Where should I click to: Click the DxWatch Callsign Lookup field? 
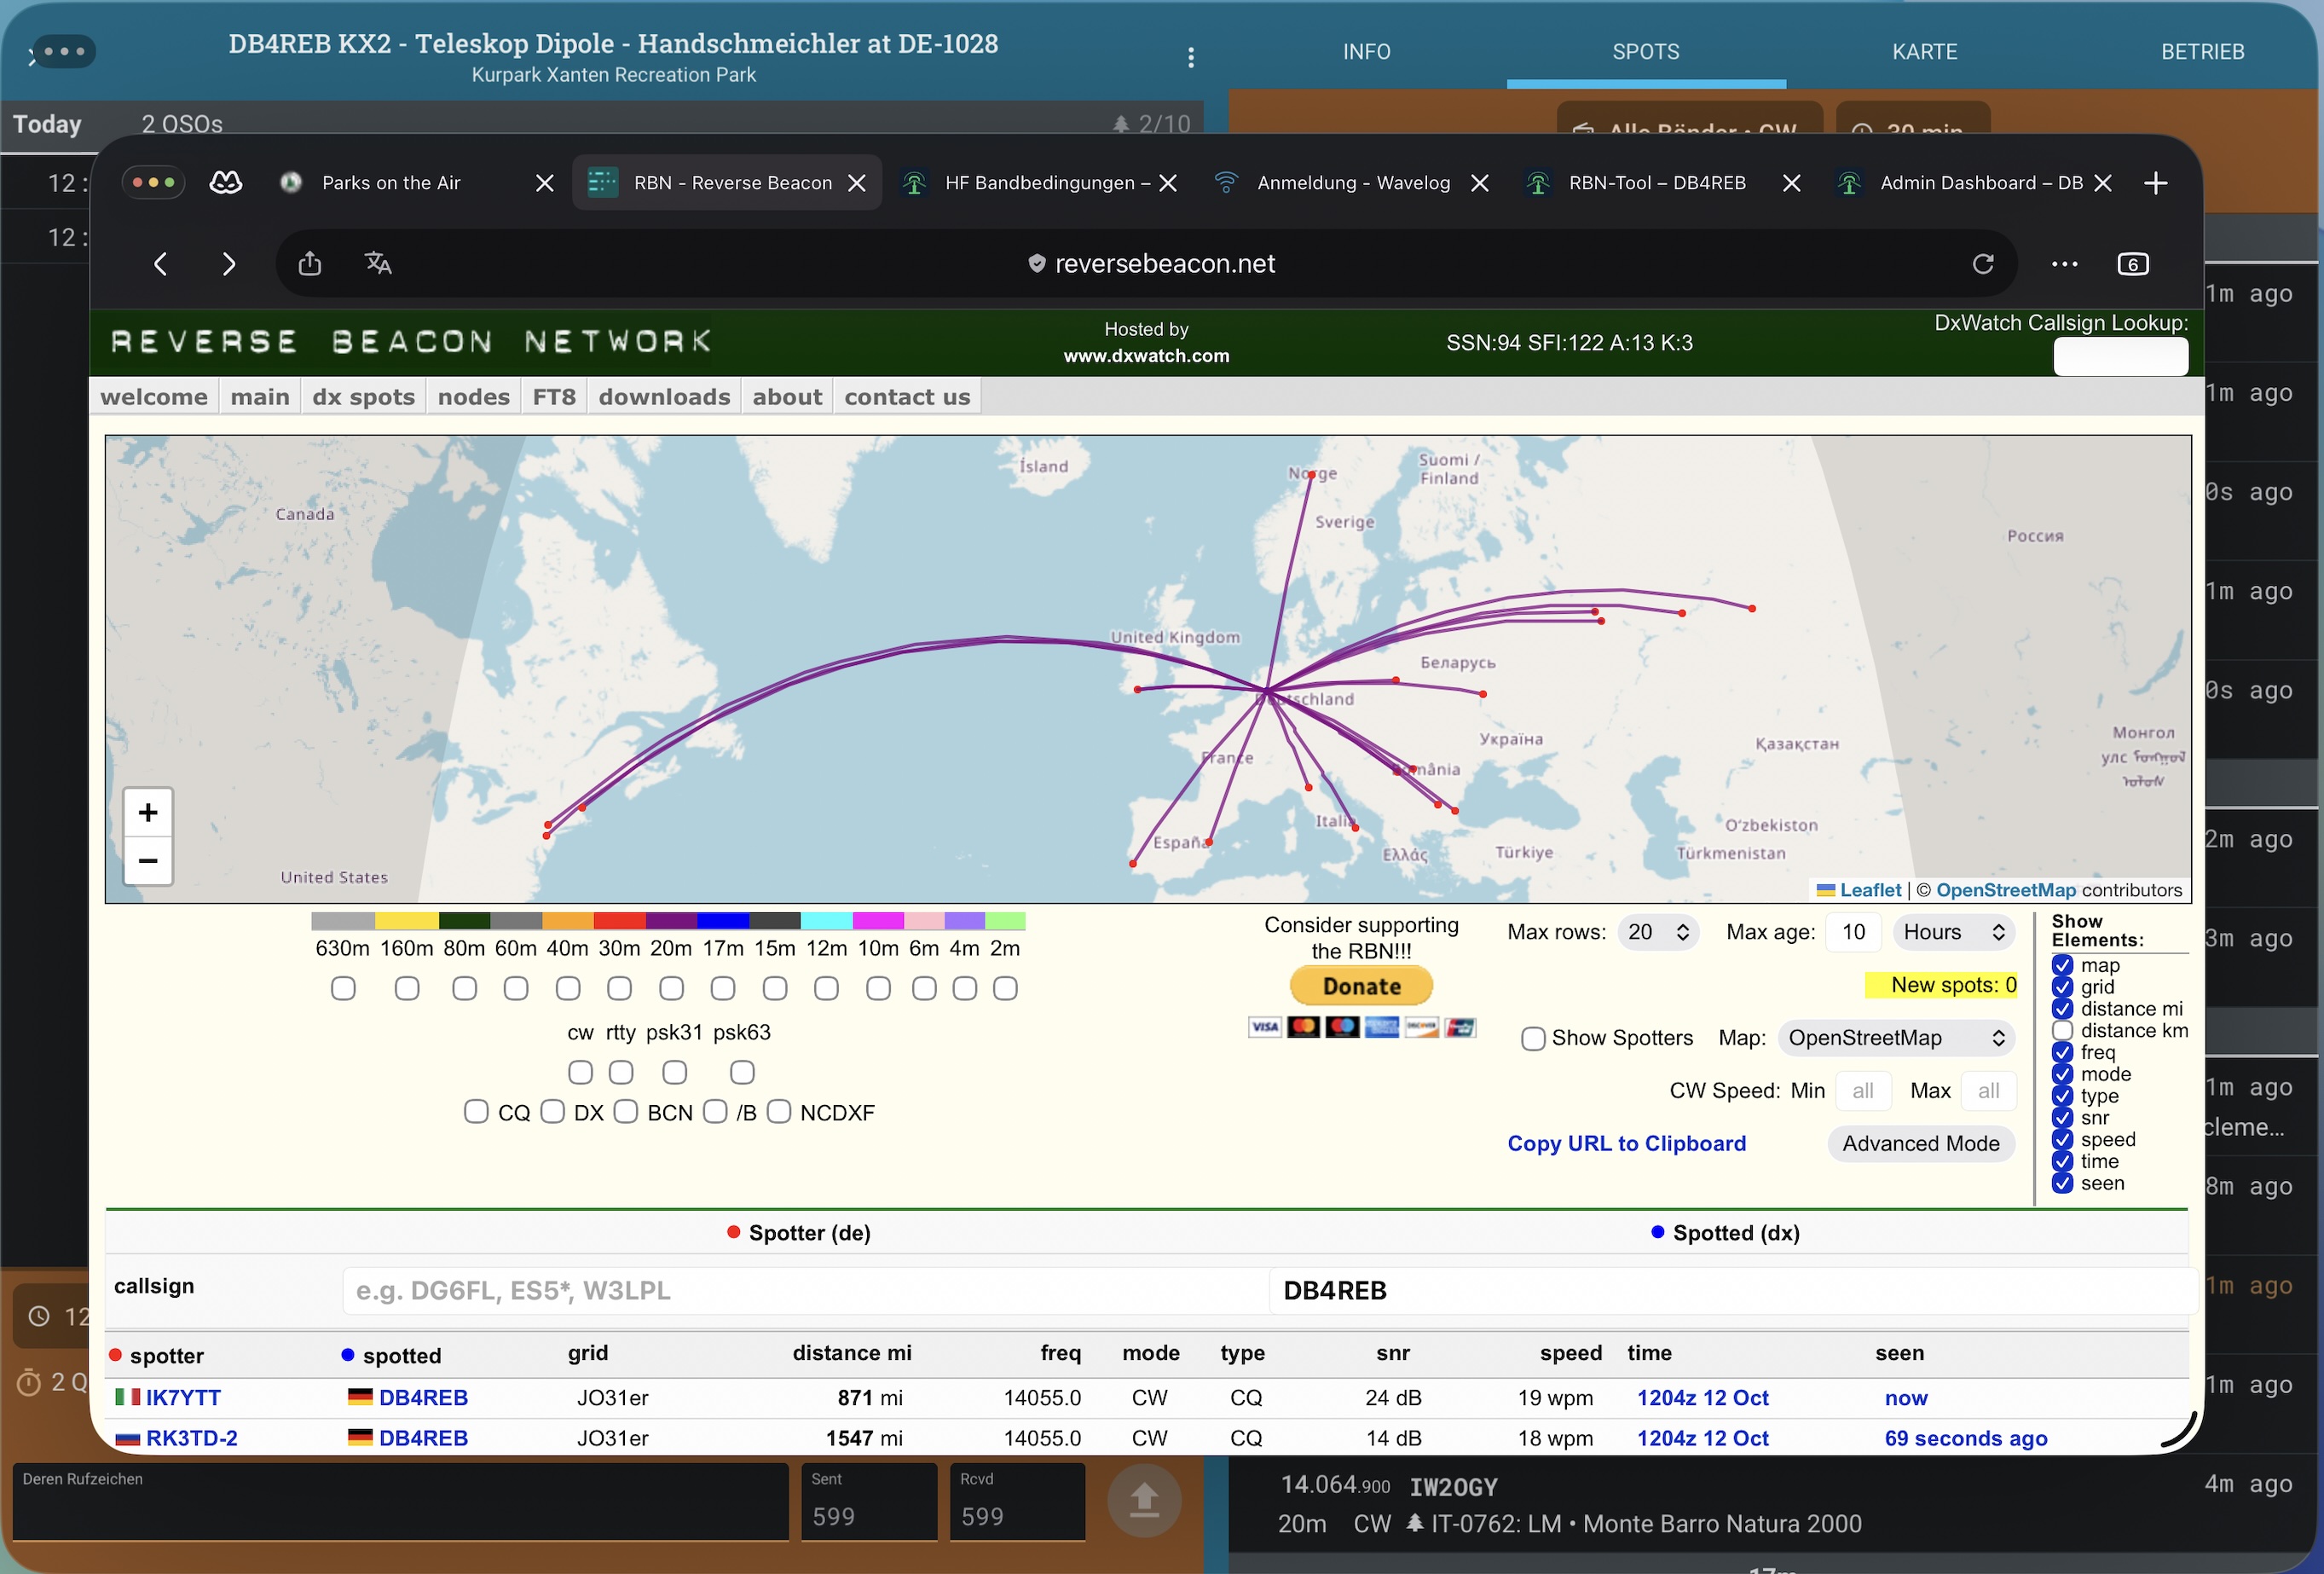click(2120, 356)
